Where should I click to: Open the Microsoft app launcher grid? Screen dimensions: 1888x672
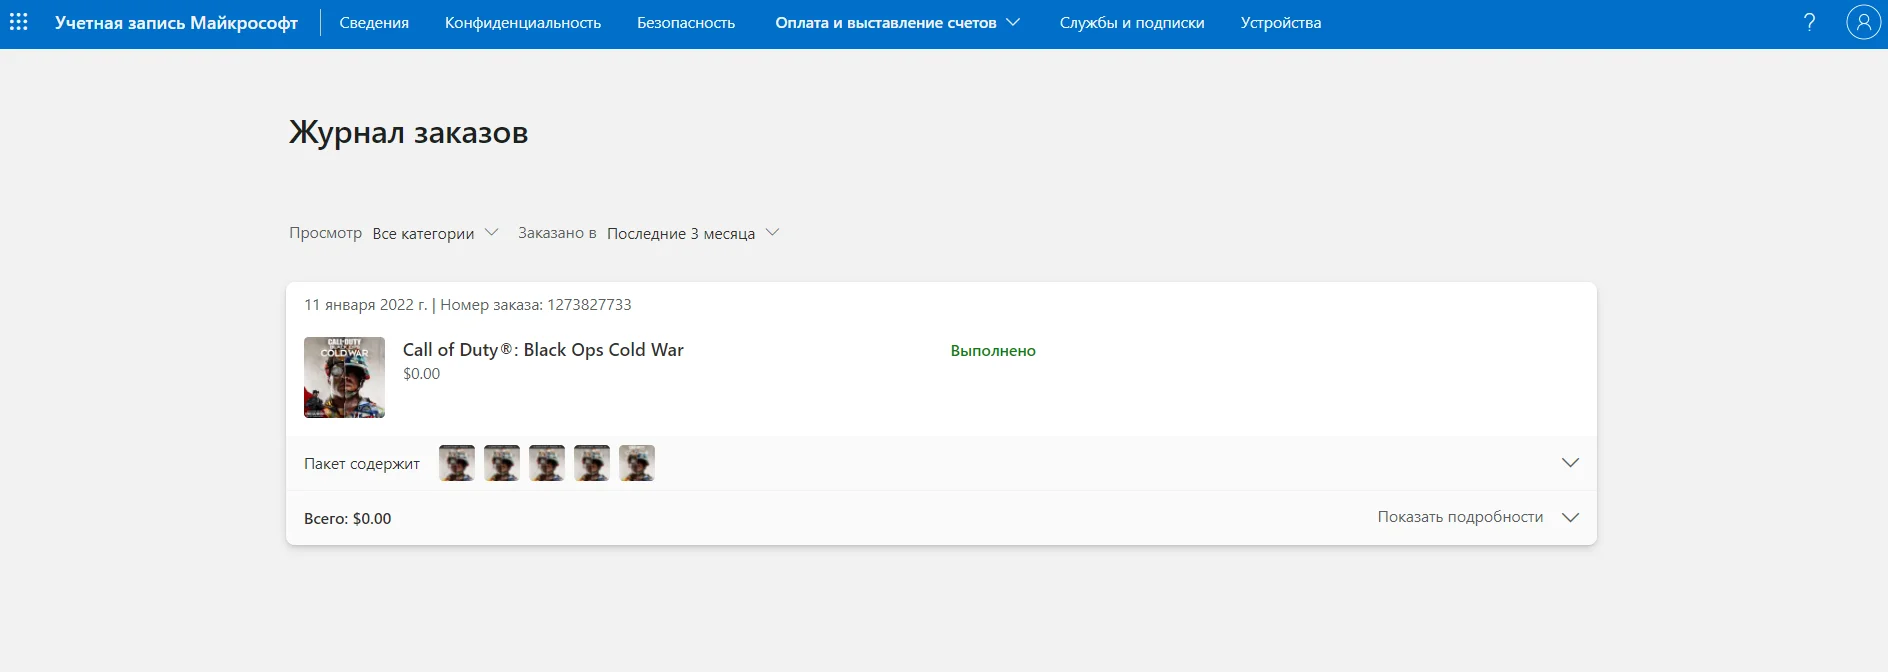point(19,22)
